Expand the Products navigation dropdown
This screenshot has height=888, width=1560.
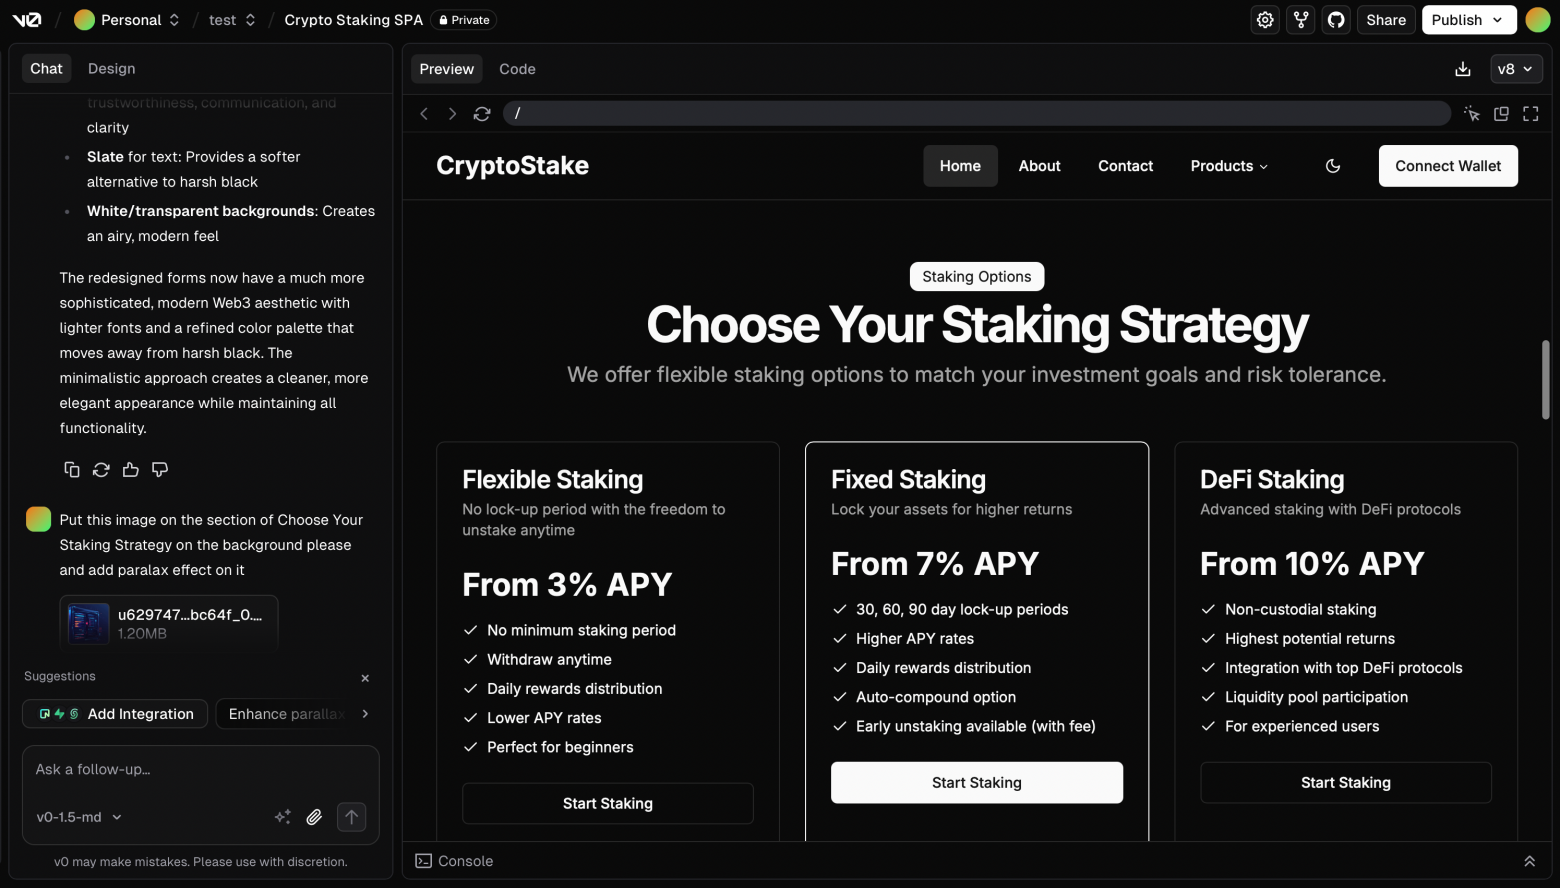pos(1229,166)
